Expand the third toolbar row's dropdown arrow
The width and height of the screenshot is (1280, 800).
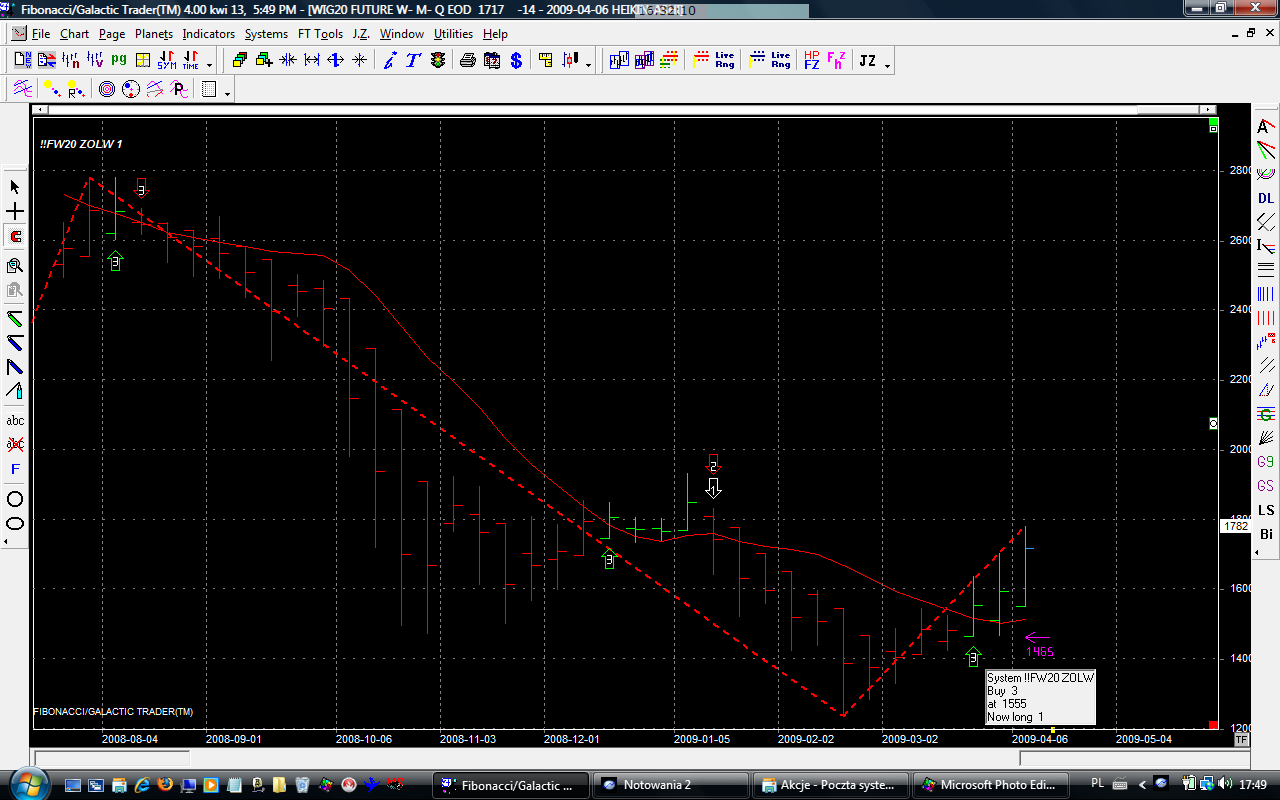point(228,93)
